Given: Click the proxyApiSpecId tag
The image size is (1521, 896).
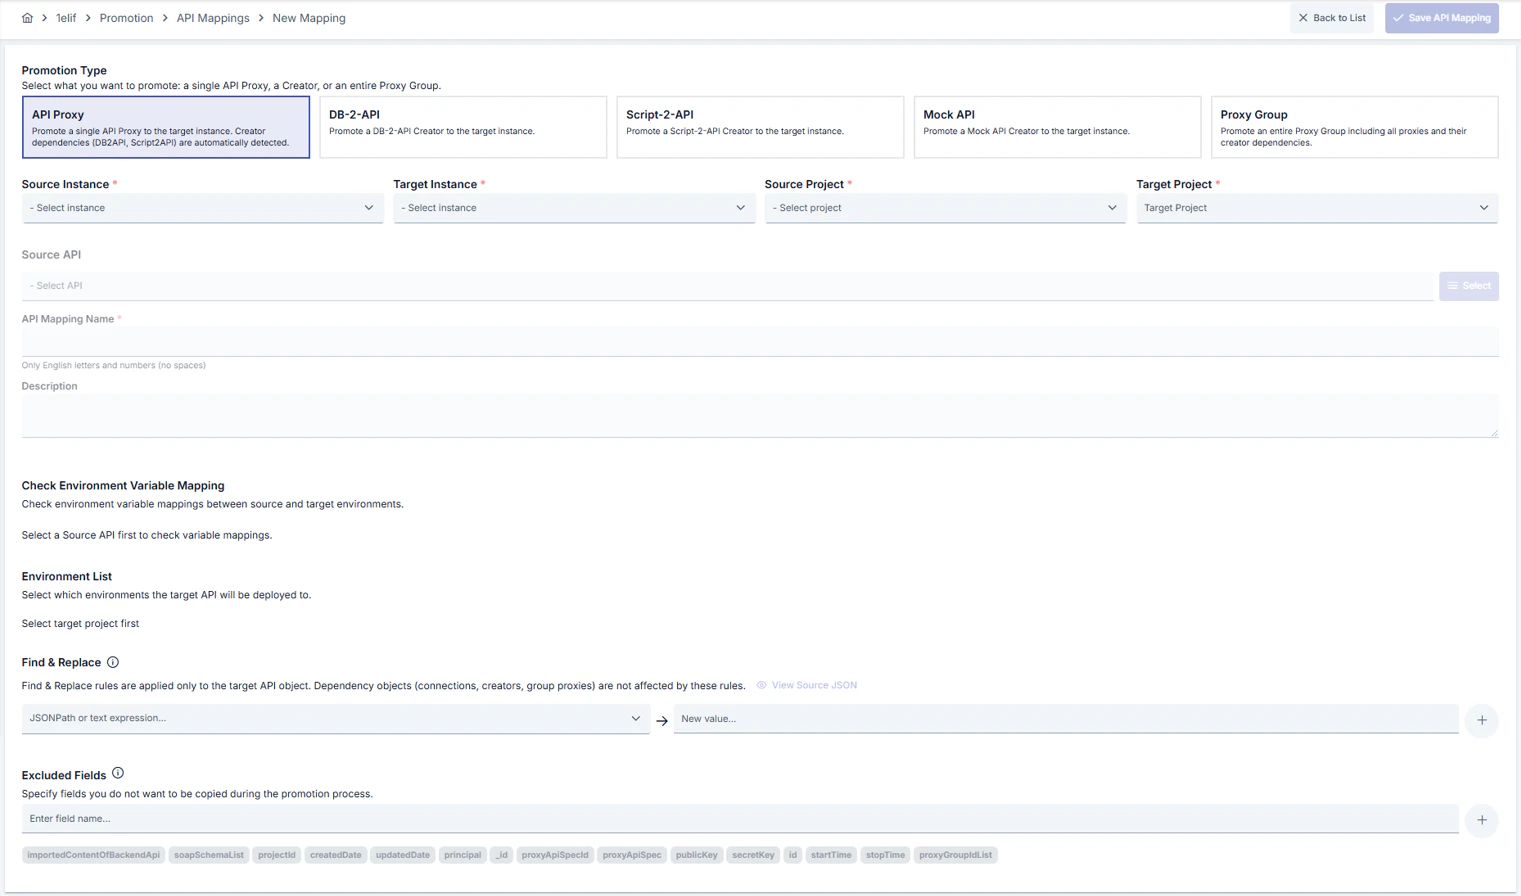Looking at the screenshot, I should pos(555,855).
